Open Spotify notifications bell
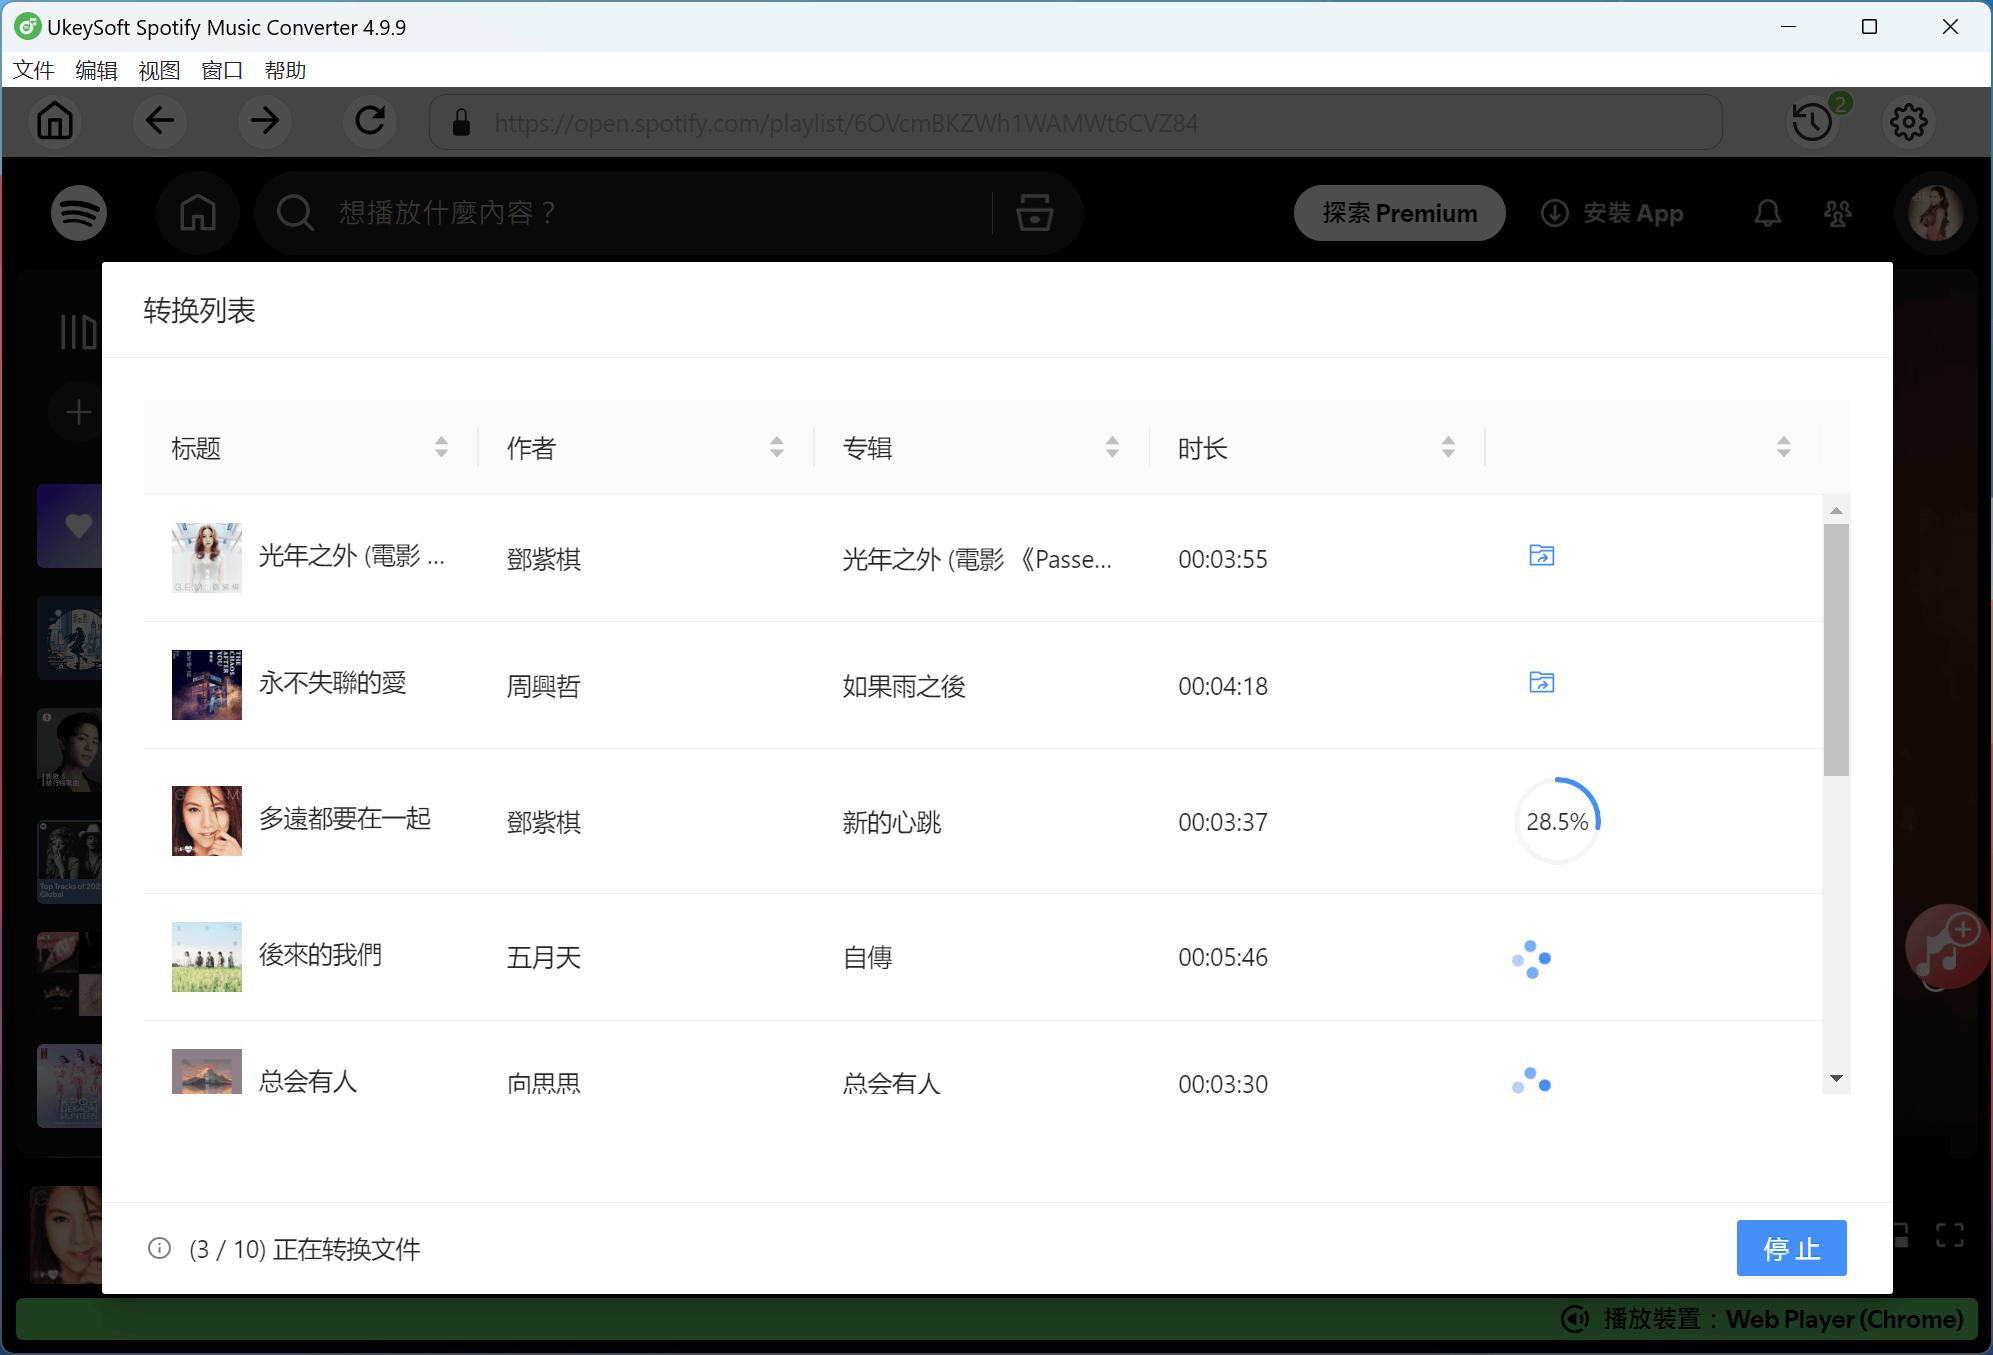The width and height of the screenshot is (1993, 1355). point(1767,213)
